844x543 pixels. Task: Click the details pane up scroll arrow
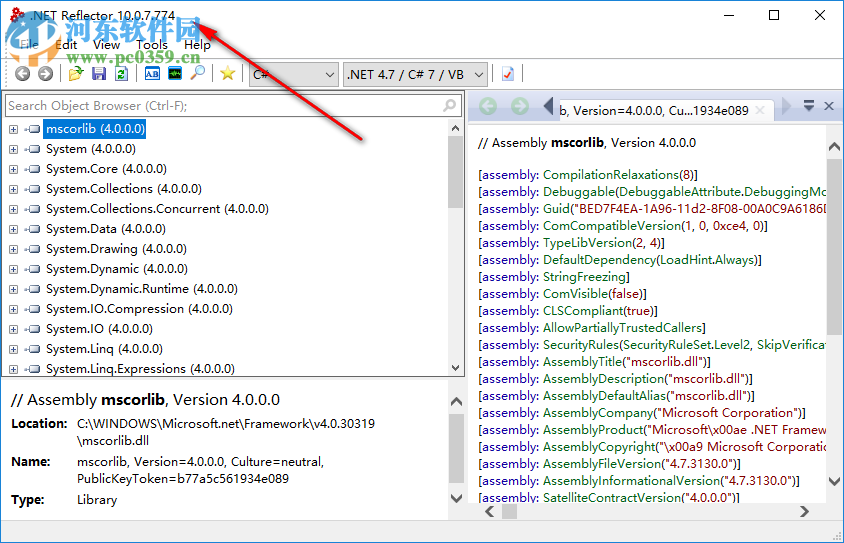[456, 401]
